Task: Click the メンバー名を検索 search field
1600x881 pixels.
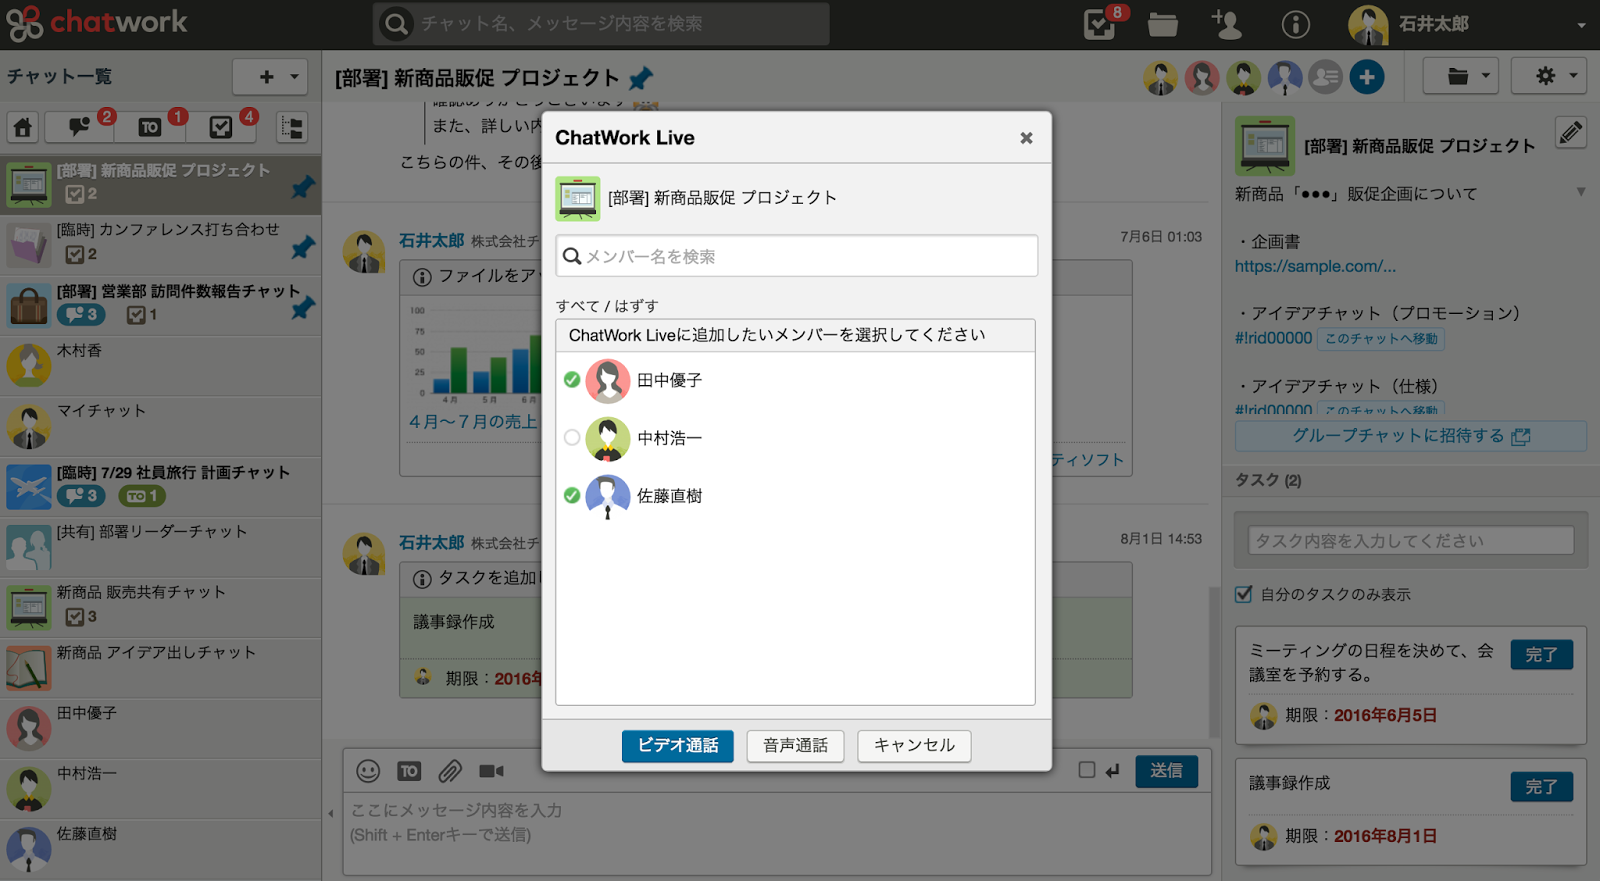Action: click(797, 256)
